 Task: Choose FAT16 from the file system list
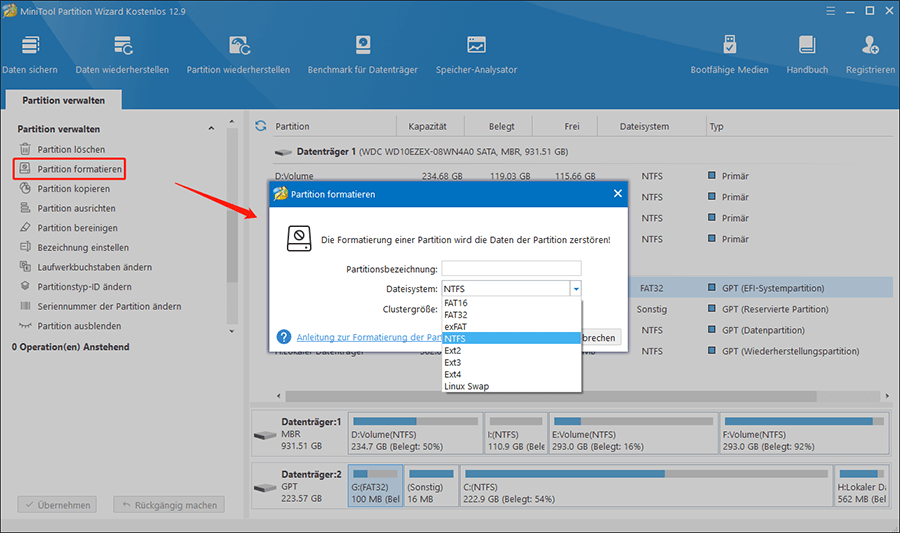(x=512, y=302)
